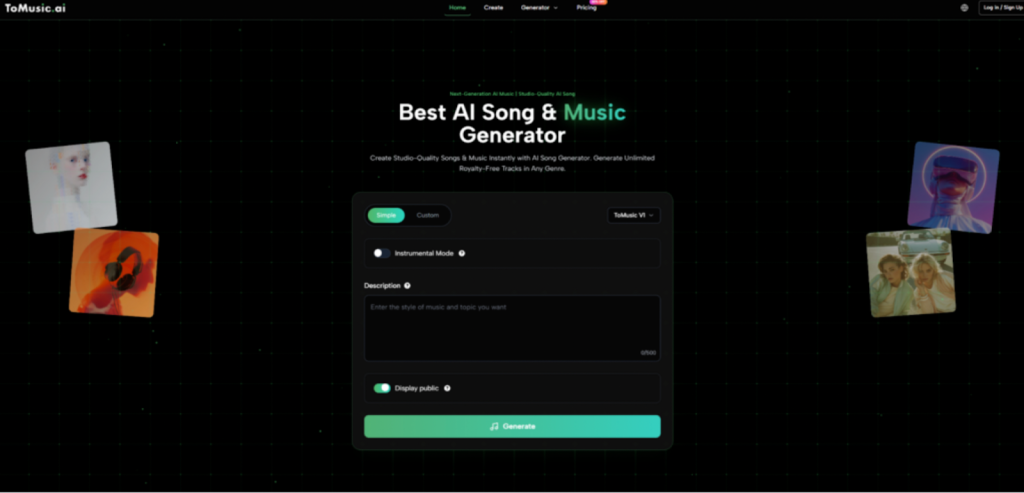
Task: Open the ToMusic V1 model dropdown
Action: [x=633, y=215]
